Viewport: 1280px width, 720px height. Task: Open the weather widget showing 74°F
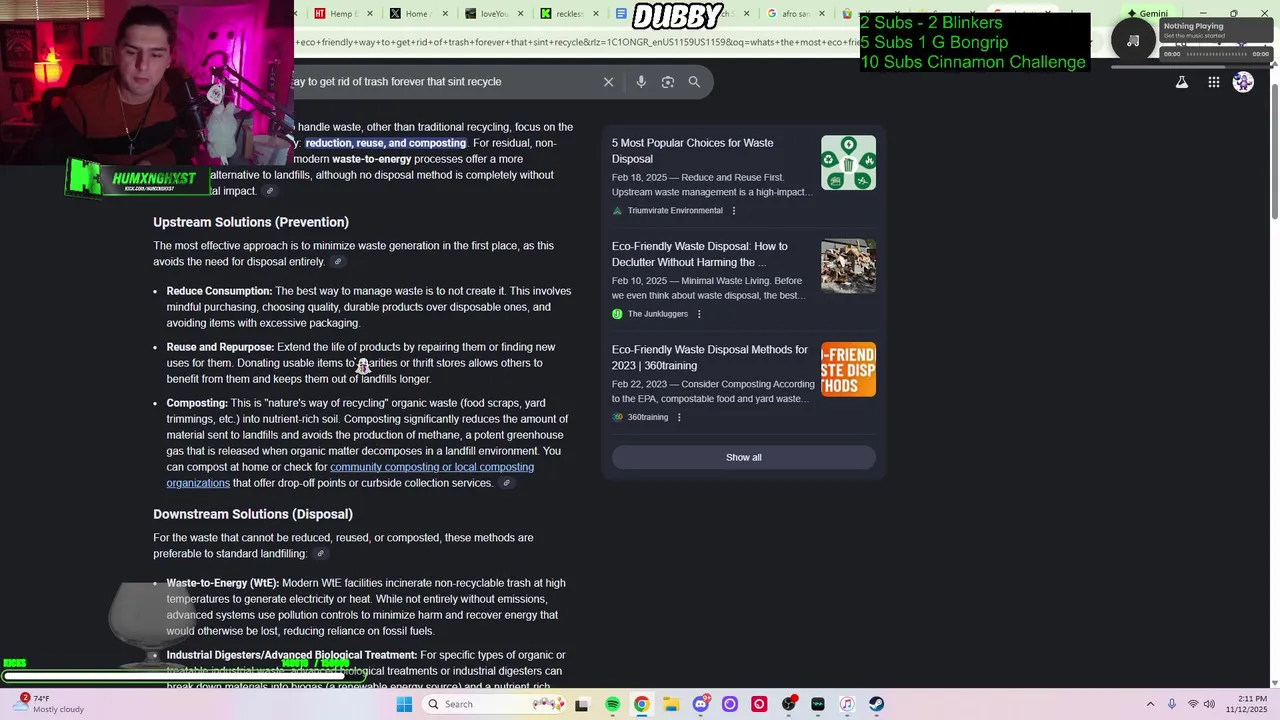point(50,704)
